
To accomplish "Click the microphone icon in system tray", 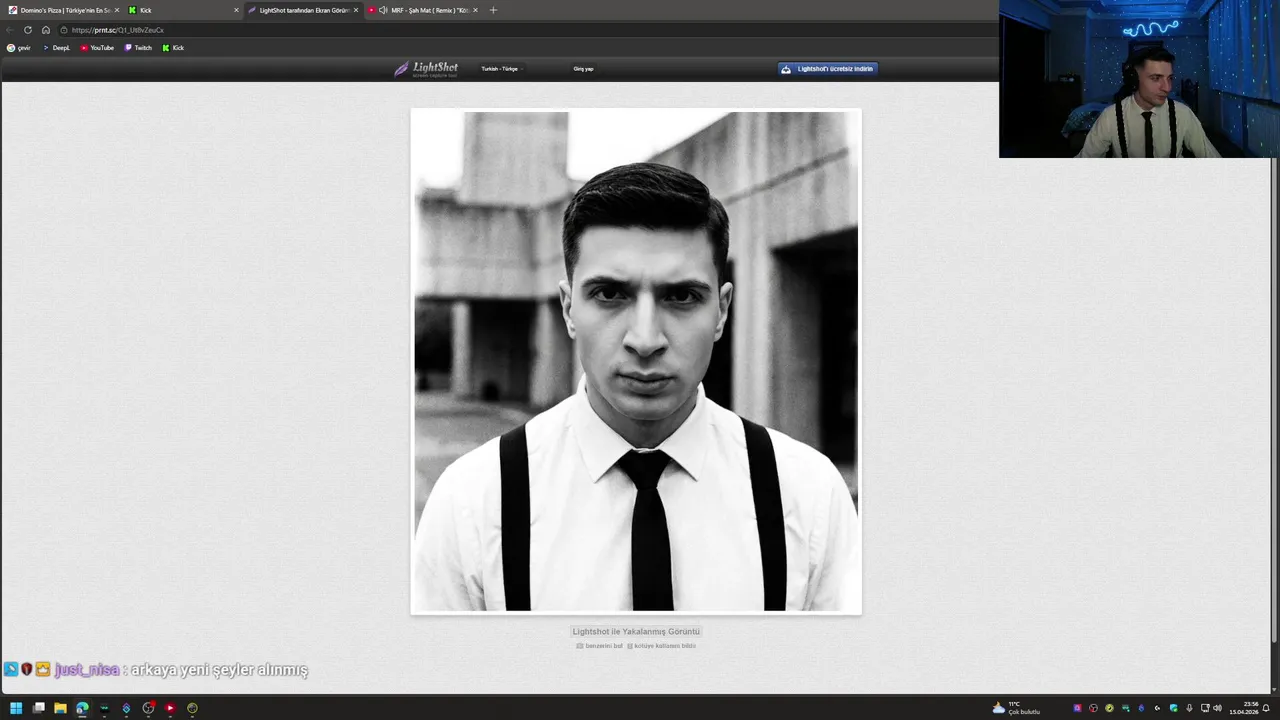I will 1189,708.
